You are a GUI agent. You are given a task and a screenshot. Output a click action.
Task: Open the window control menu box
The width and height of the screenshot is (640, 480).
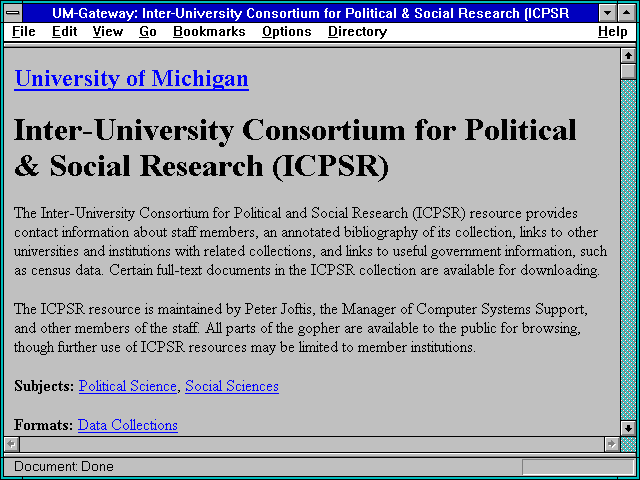coord(13,13)
